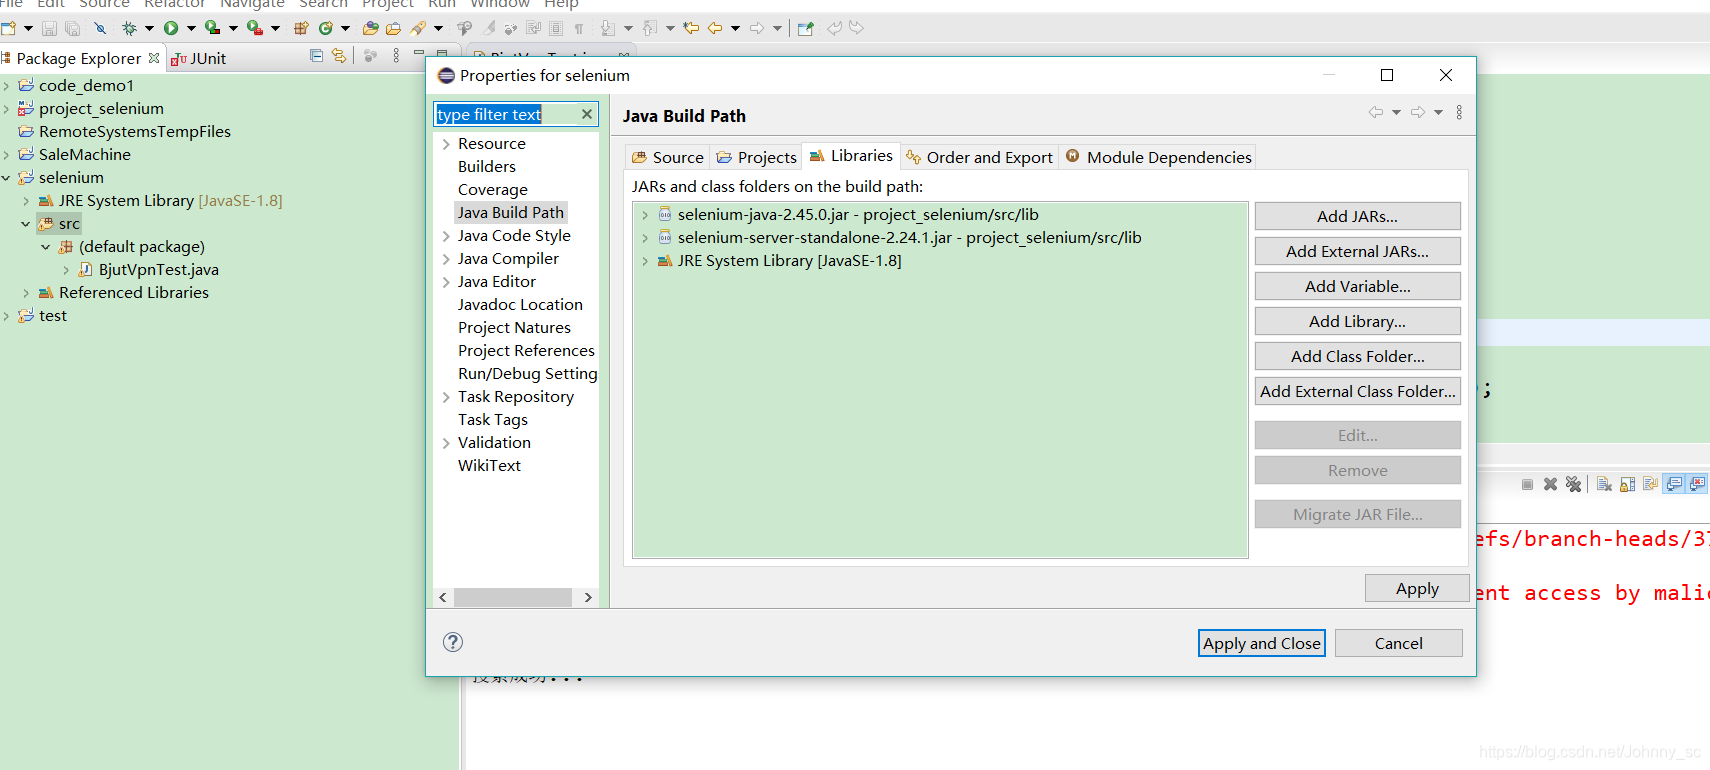Open the Module Dependencies tab
This screenshot has height=770, width=1710.
[1158, 157]
